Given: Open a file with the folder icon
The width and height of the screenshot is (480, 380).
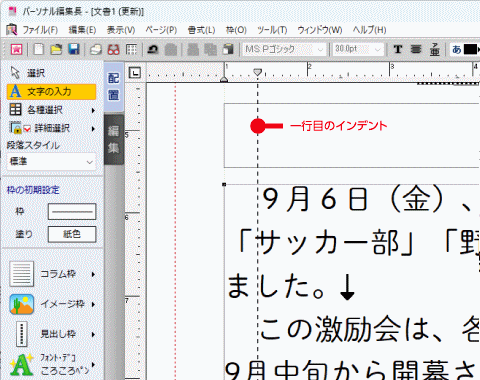Looking at the screenshot, I should 56,49.
